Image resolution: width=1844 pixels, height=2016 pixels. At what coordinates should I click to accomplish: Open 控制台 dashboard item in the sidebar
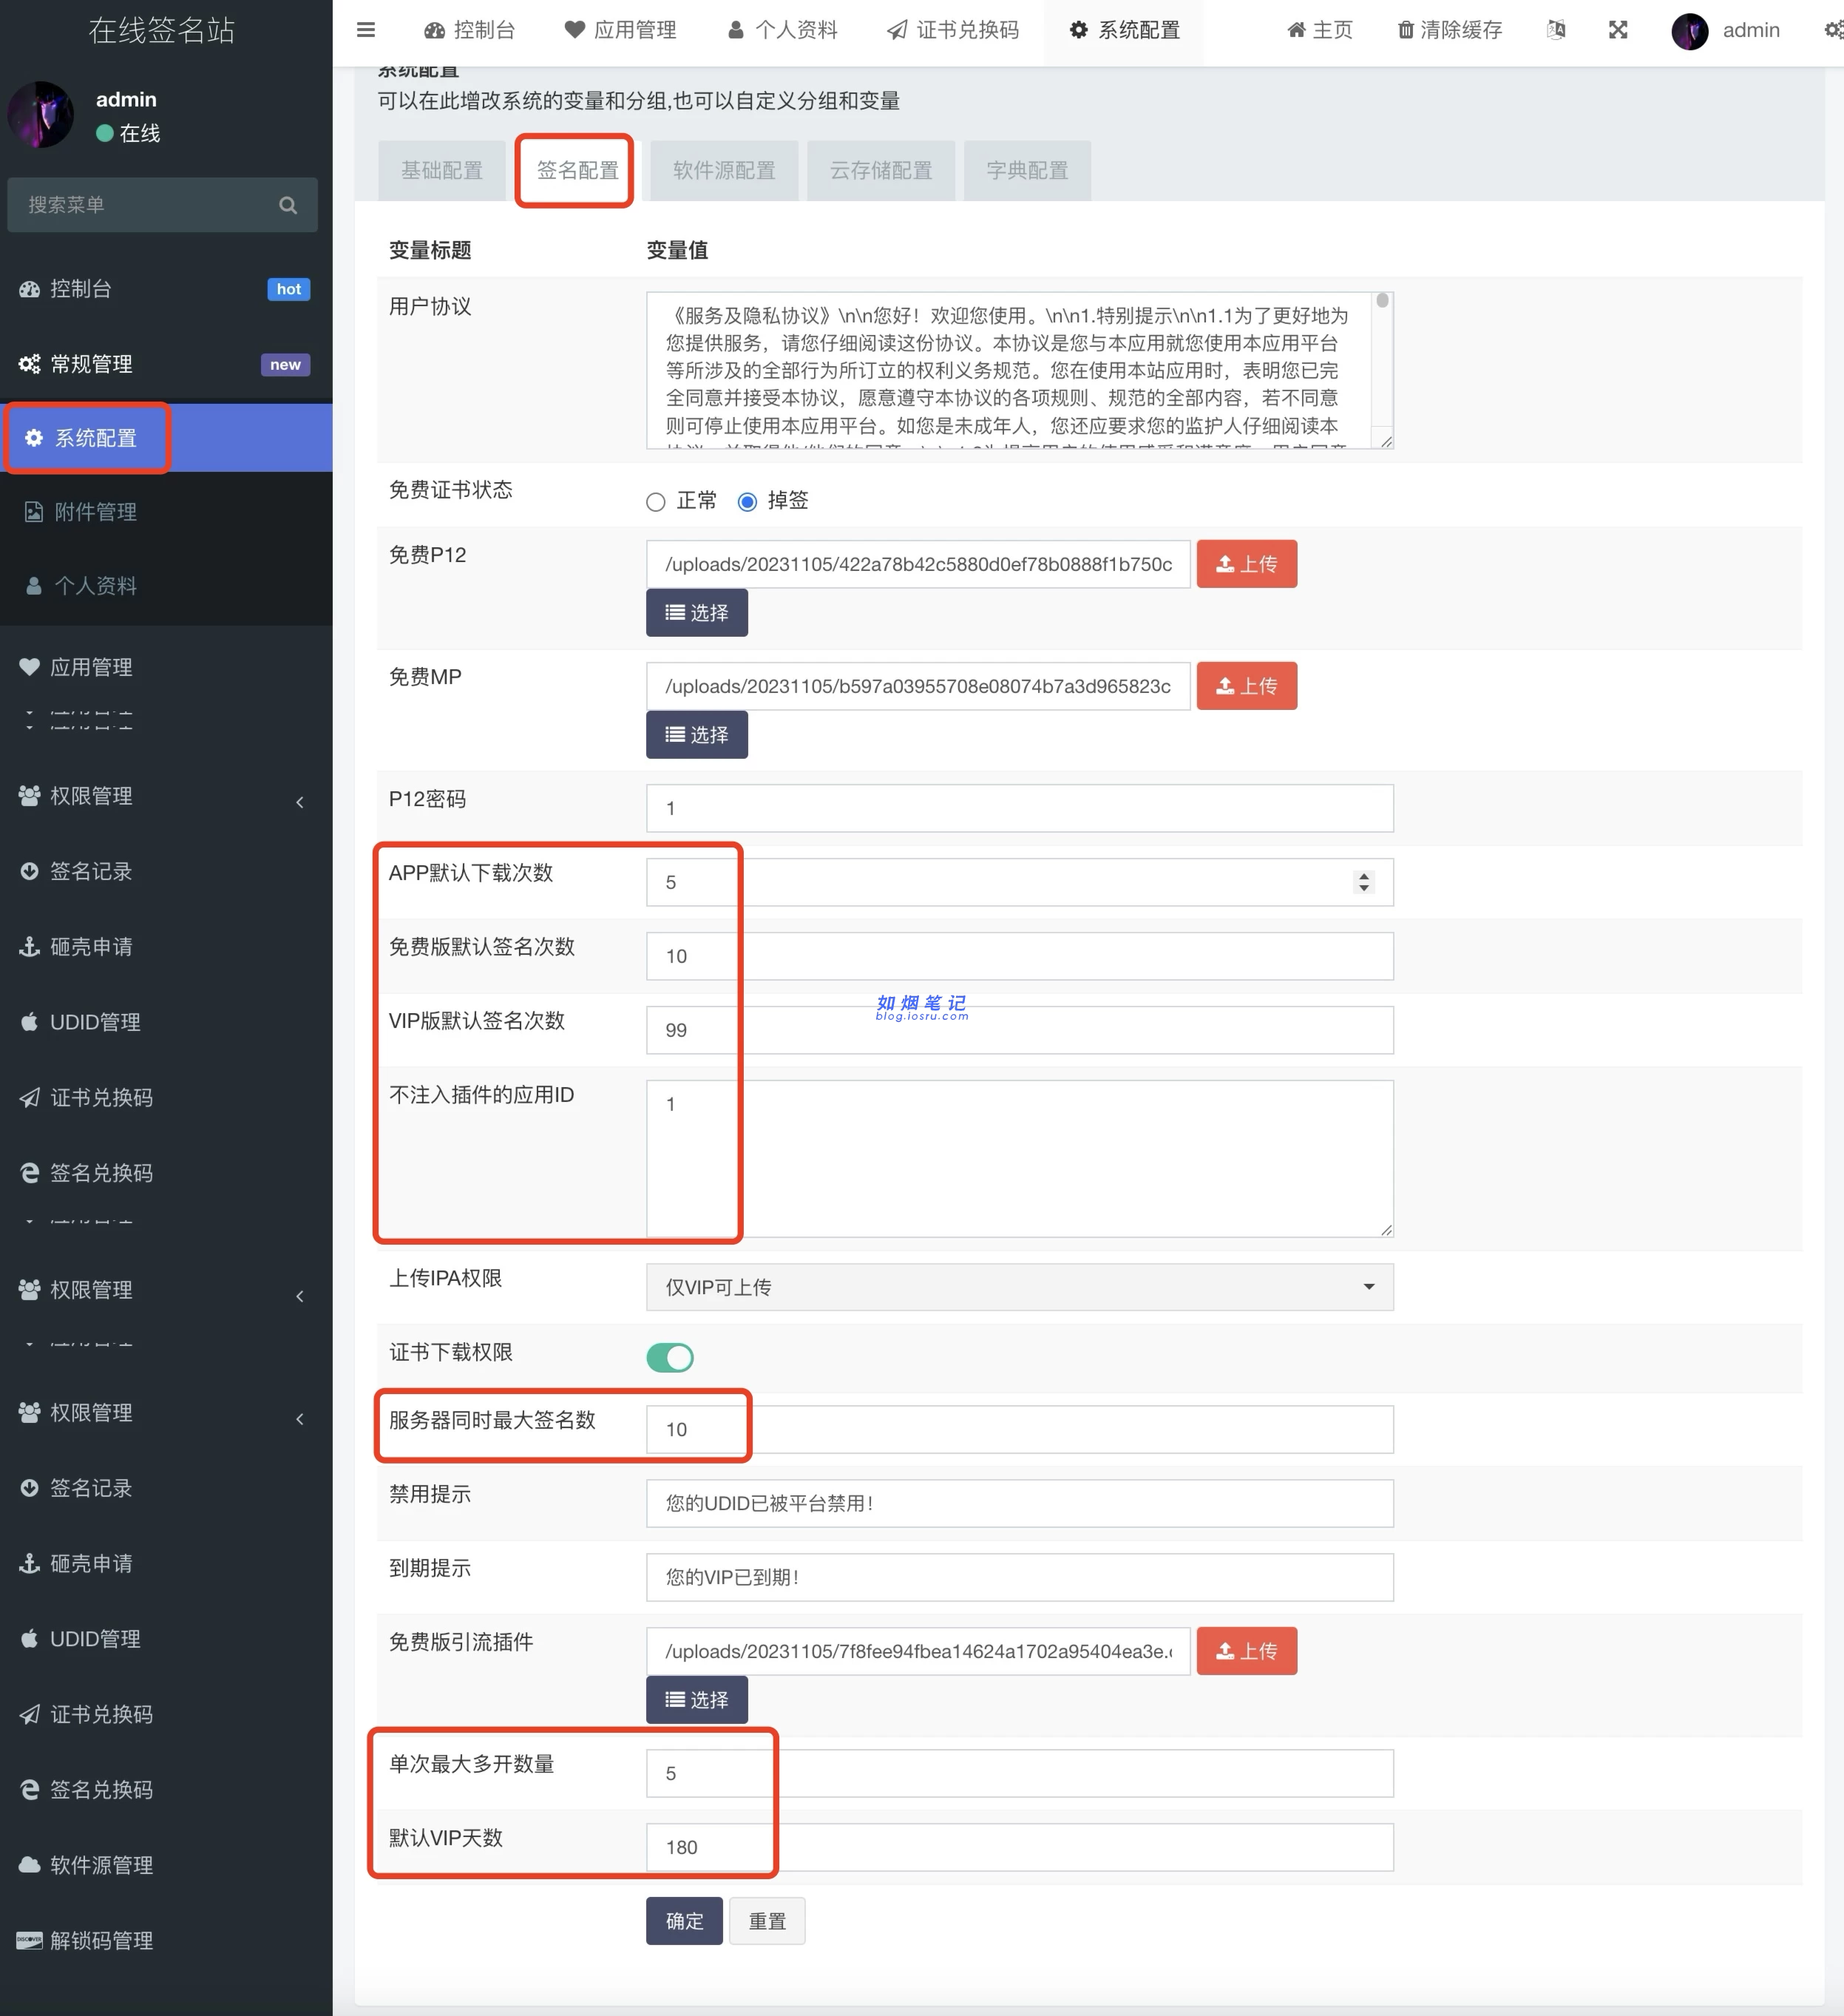coord(166,289)
